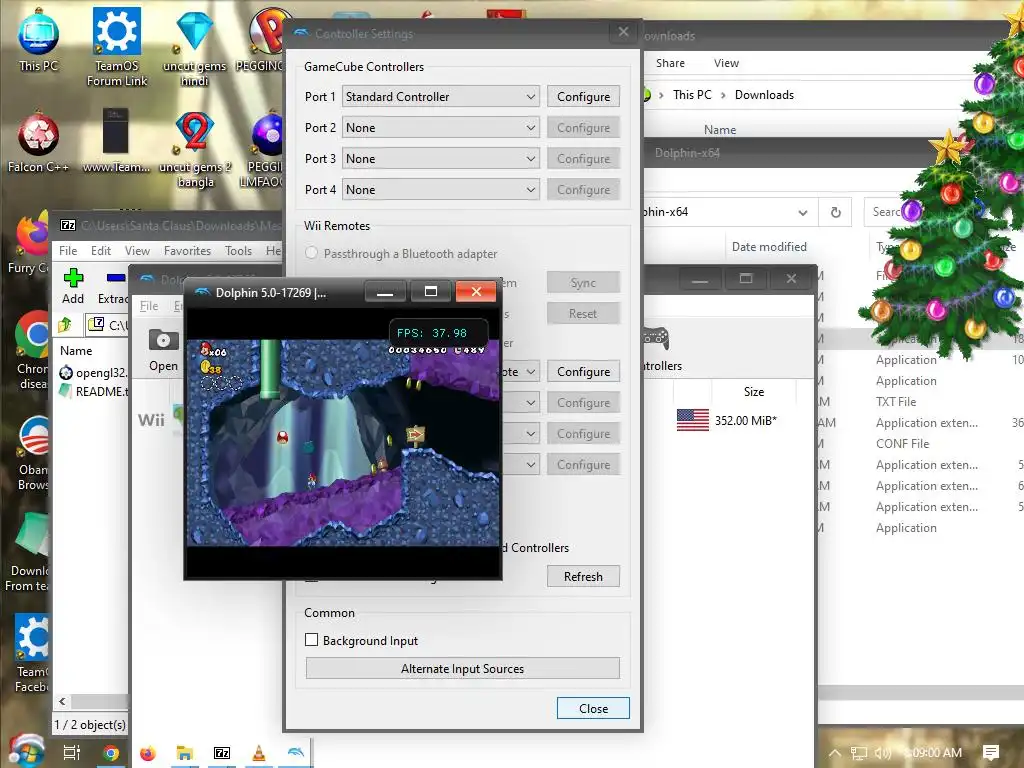Click Configure for the first Wii Remote
The height and width of the screenshot is (768, 1024).
[583, 372]
